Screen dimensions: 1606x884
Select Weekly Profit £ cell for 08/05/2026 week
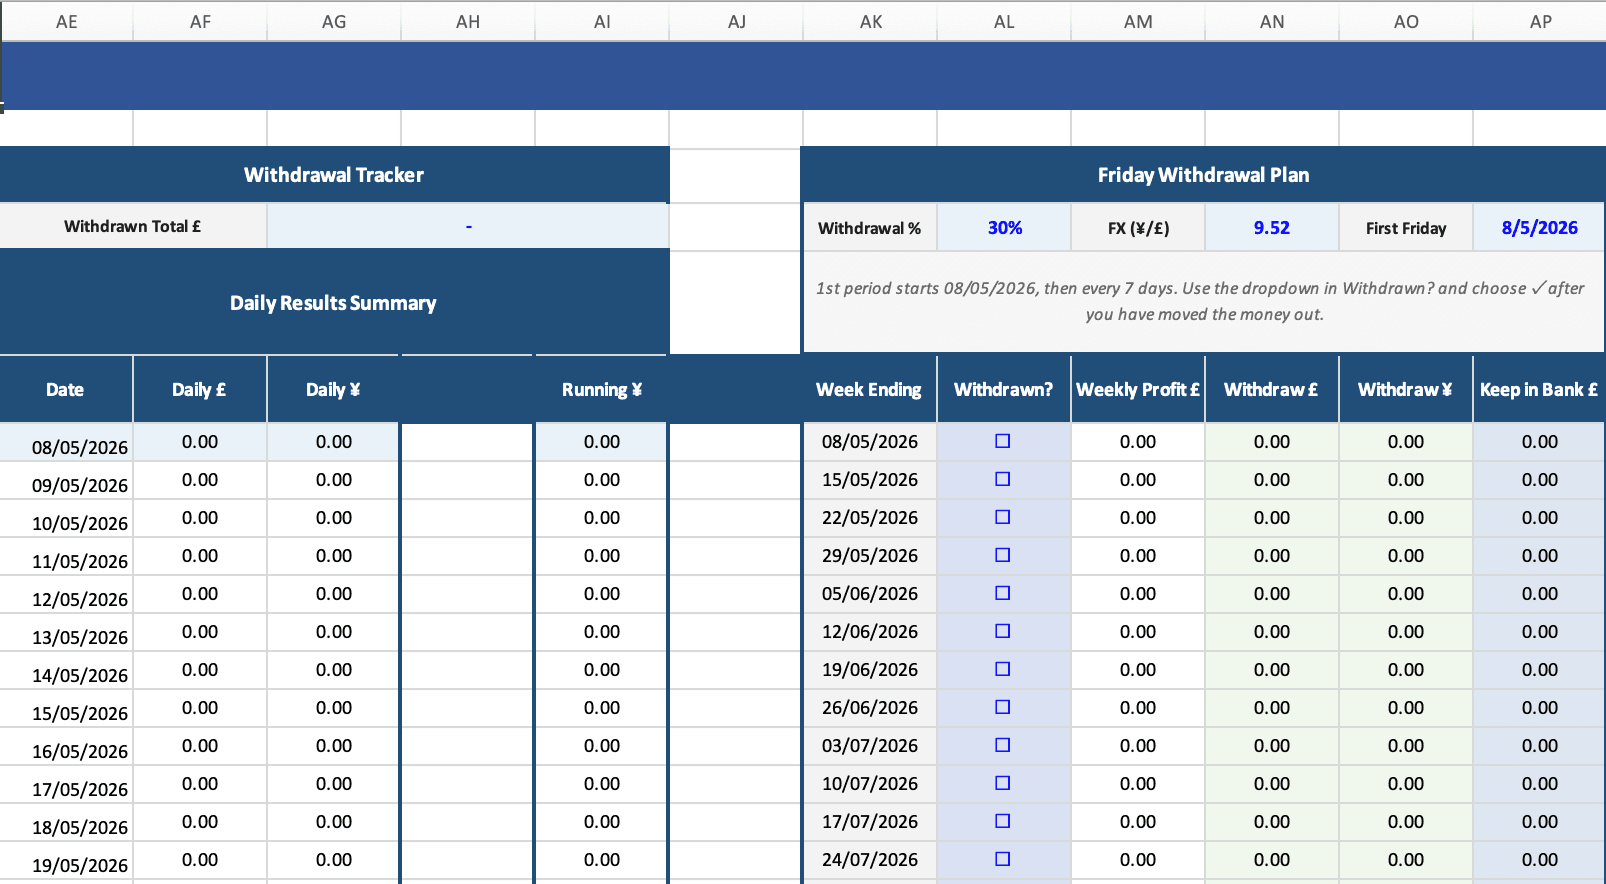[x=1138, y=442]
